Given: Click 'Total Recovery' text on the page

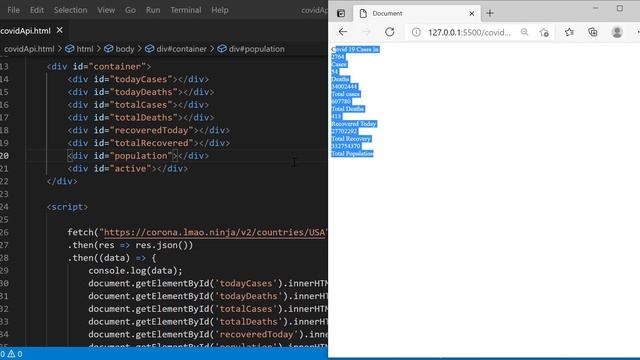Looking at the screenshot, I should (351, 139).
